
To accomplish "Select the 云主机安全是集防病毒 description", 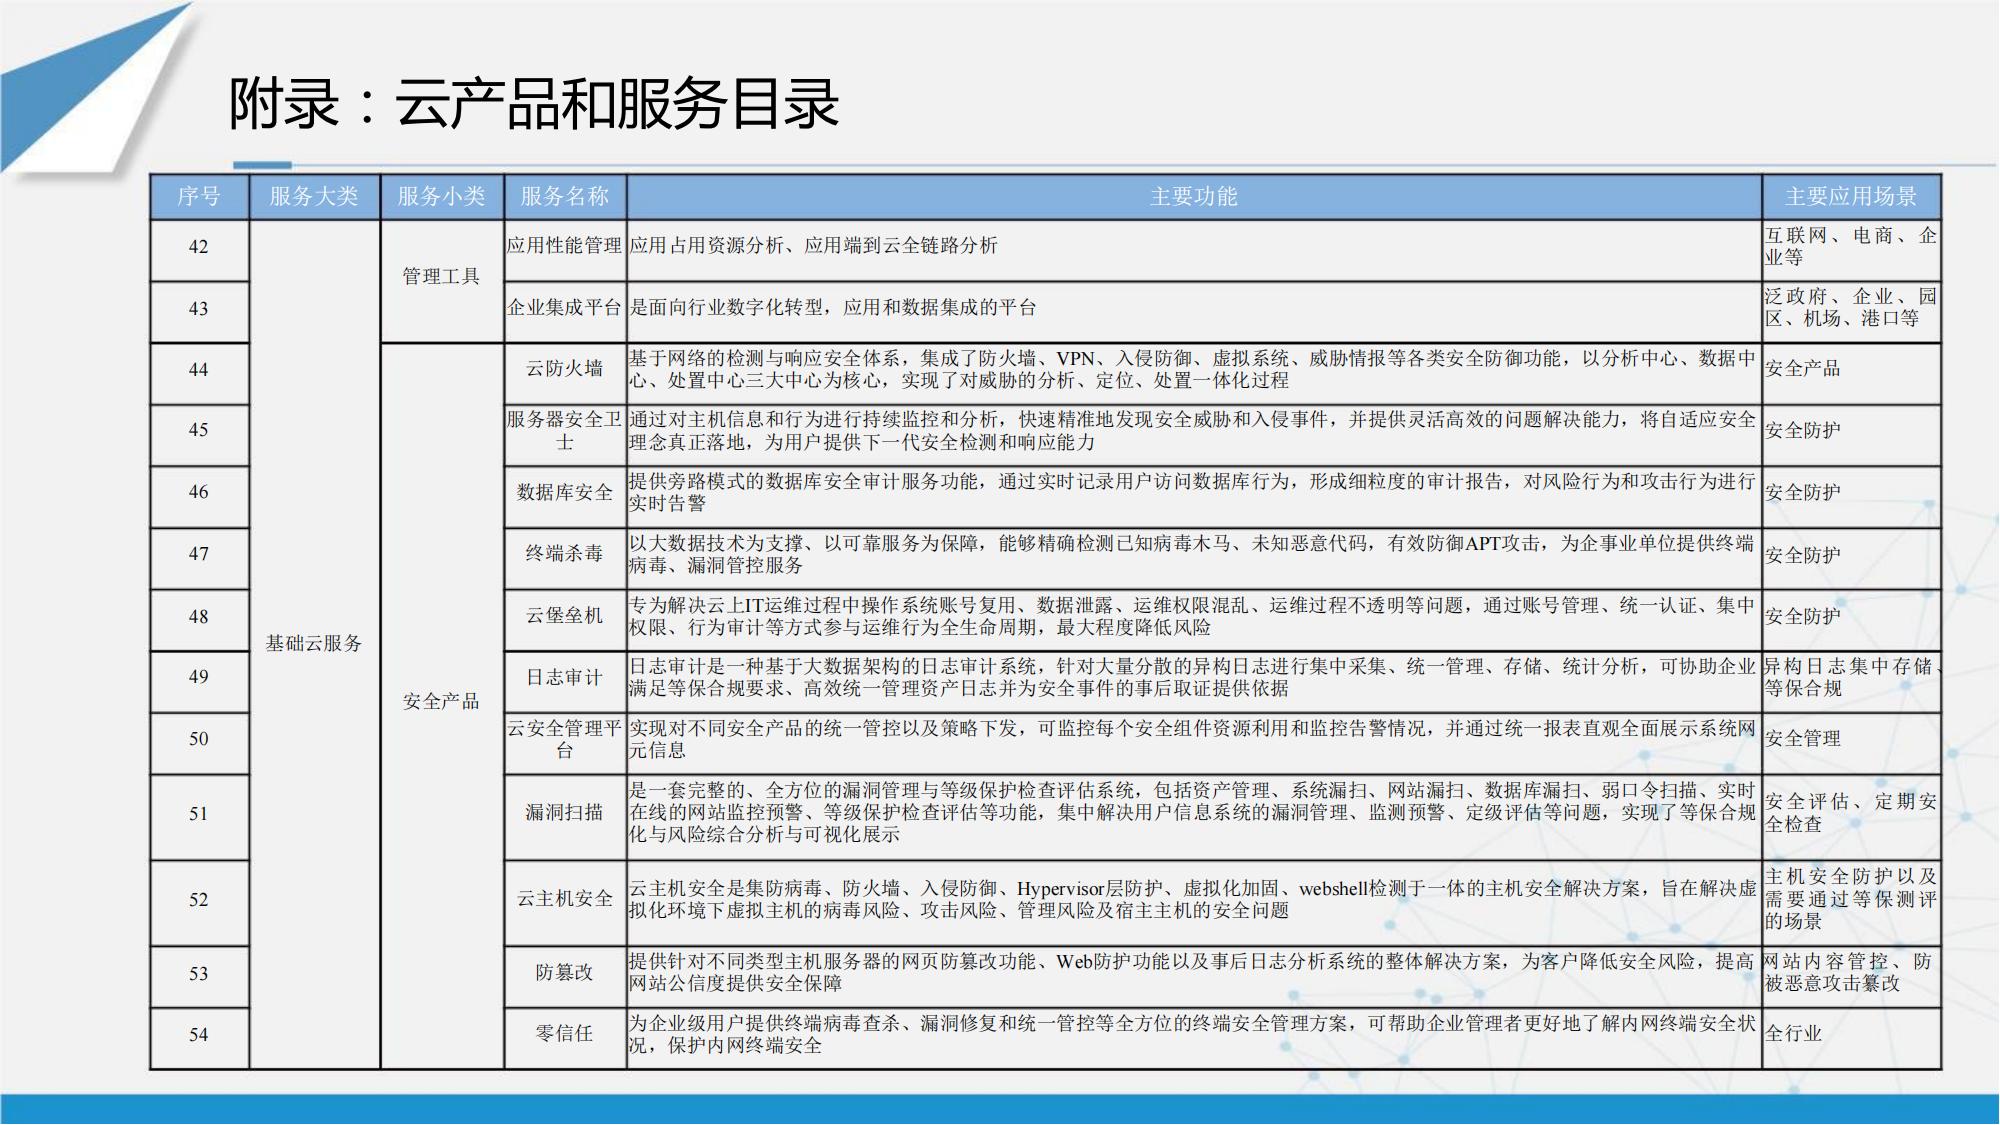I will [x=1194, y=899].
